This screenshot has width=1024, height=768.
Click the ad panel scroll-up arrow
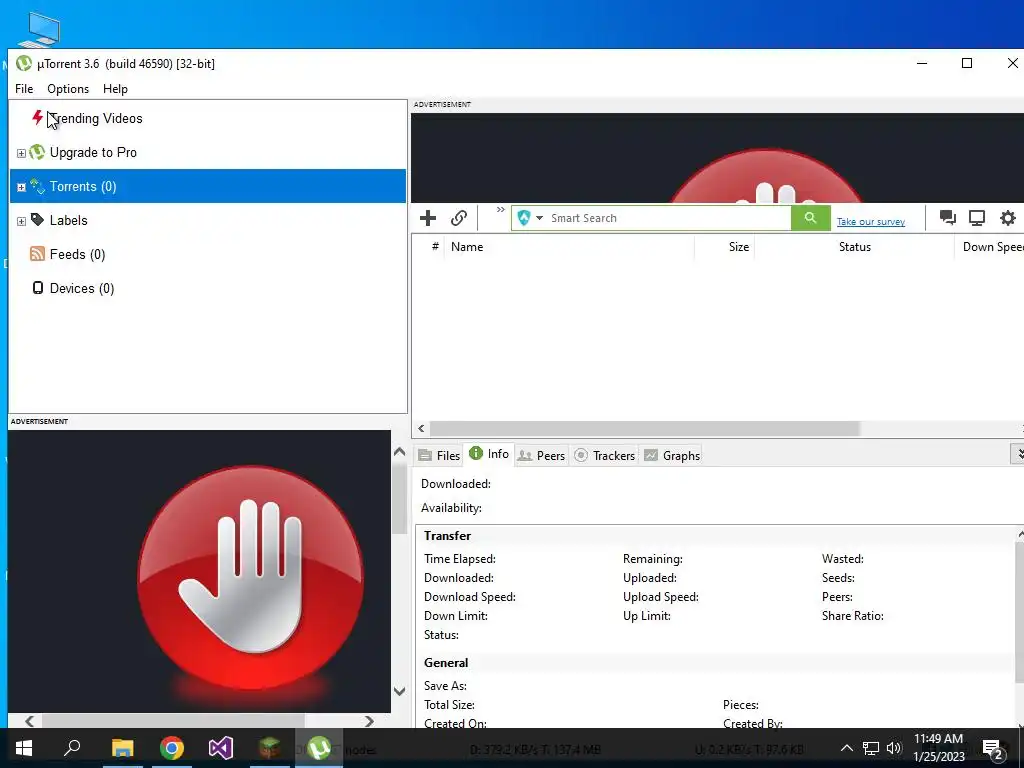(400, 452)
